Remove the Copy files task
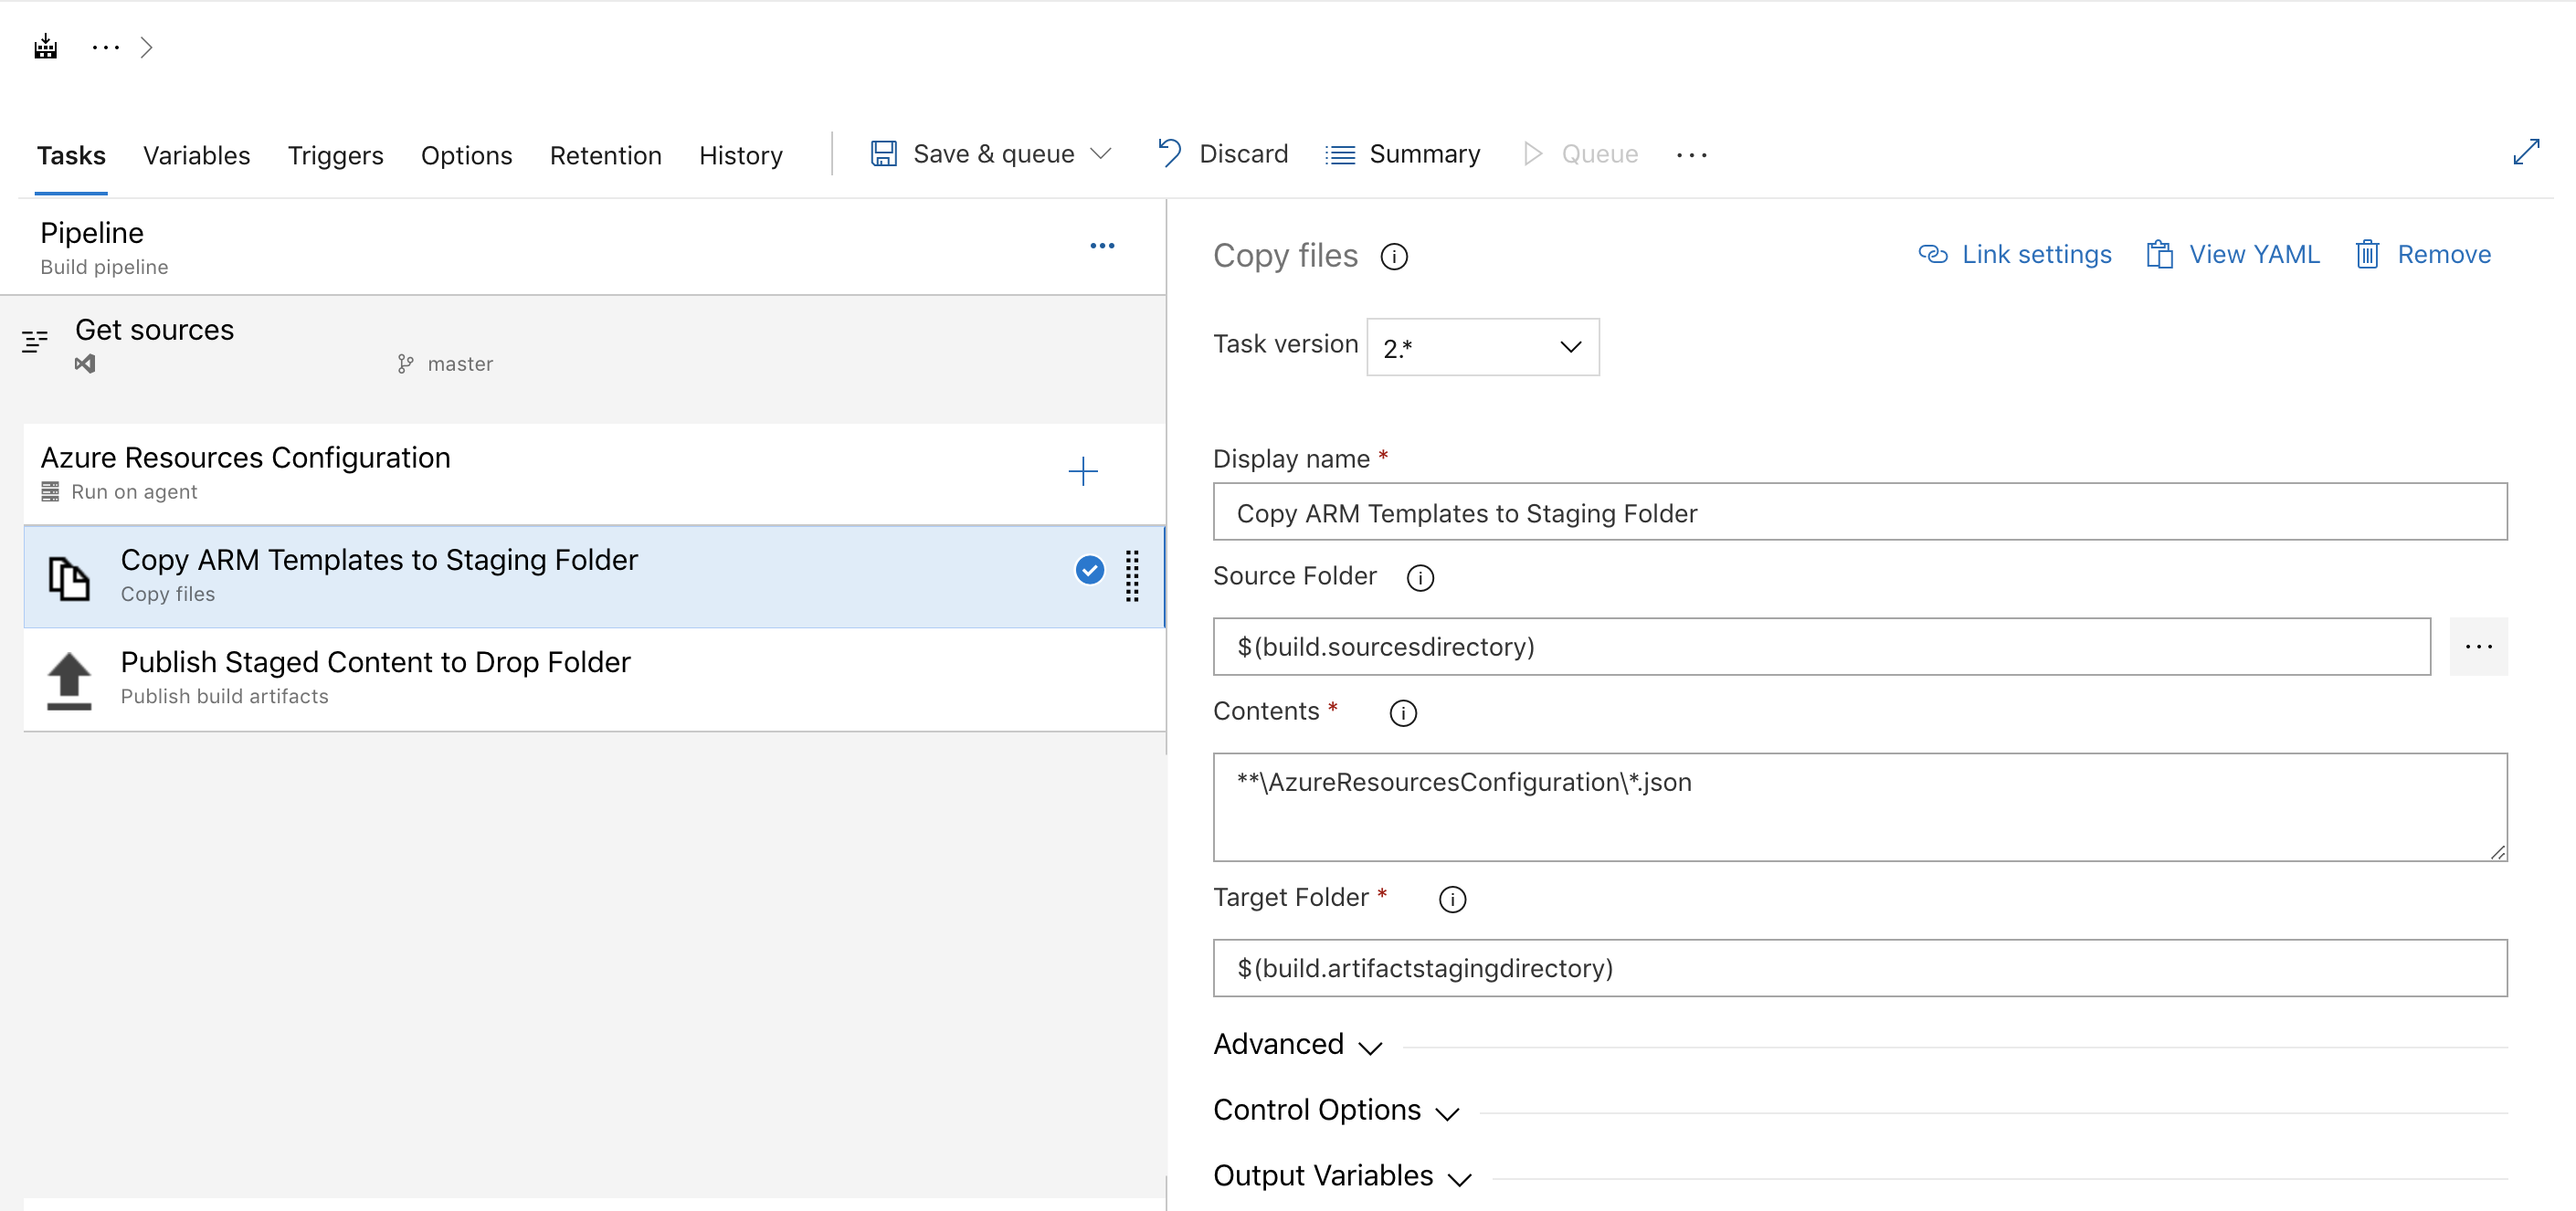Screen dimensions: 2576x1211 (2422, 254)
